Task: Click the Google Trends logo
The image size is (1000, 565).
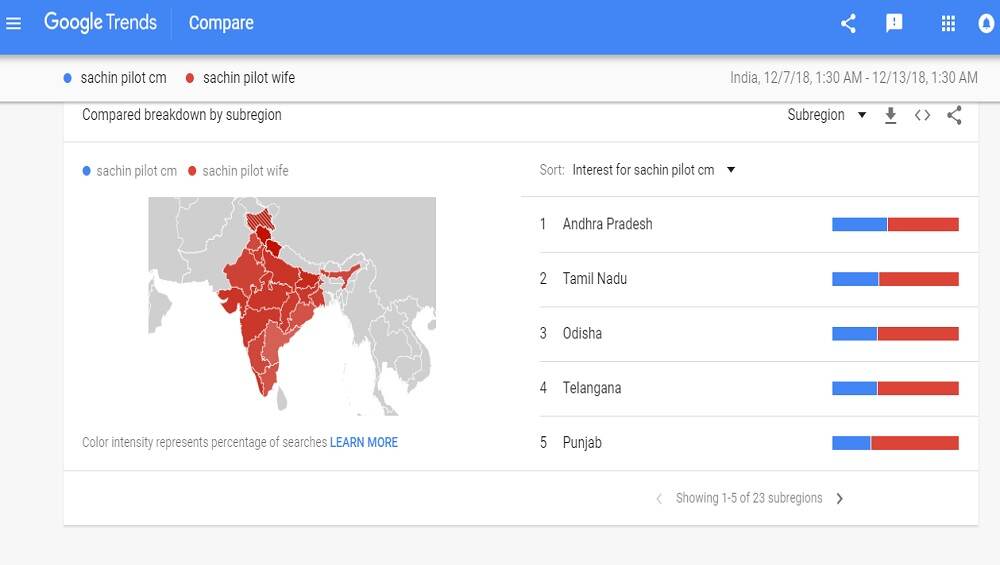Action: (100, 22)
